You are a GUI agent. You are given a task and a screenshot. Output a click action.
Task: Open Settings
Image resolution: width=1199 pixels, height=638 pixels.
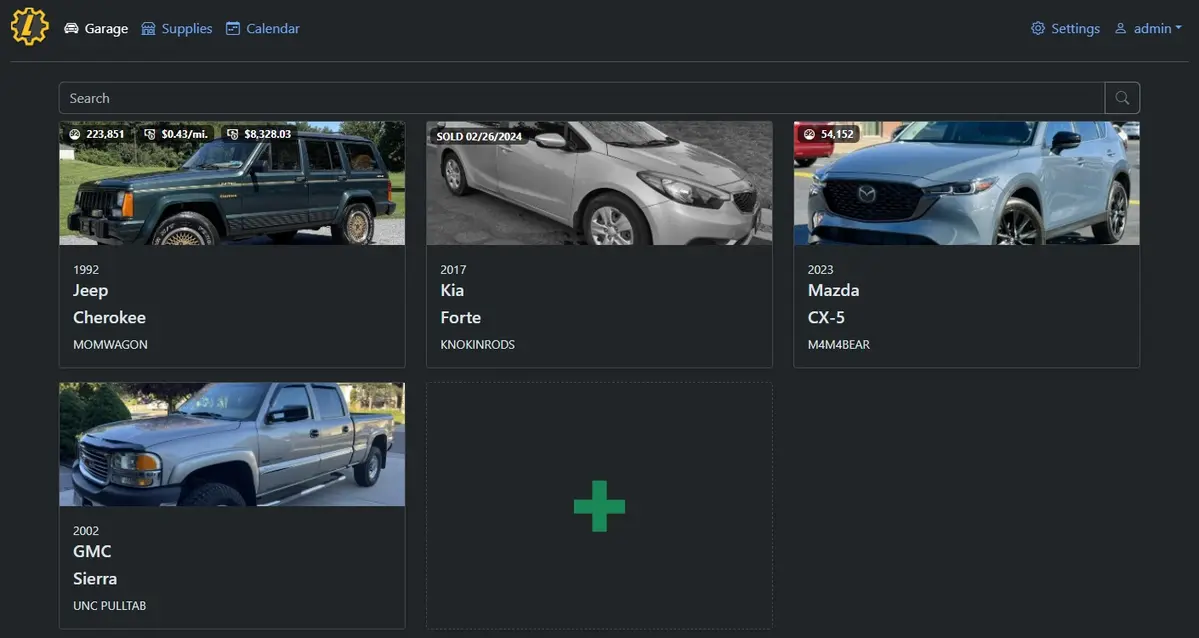pos(1065,28)
